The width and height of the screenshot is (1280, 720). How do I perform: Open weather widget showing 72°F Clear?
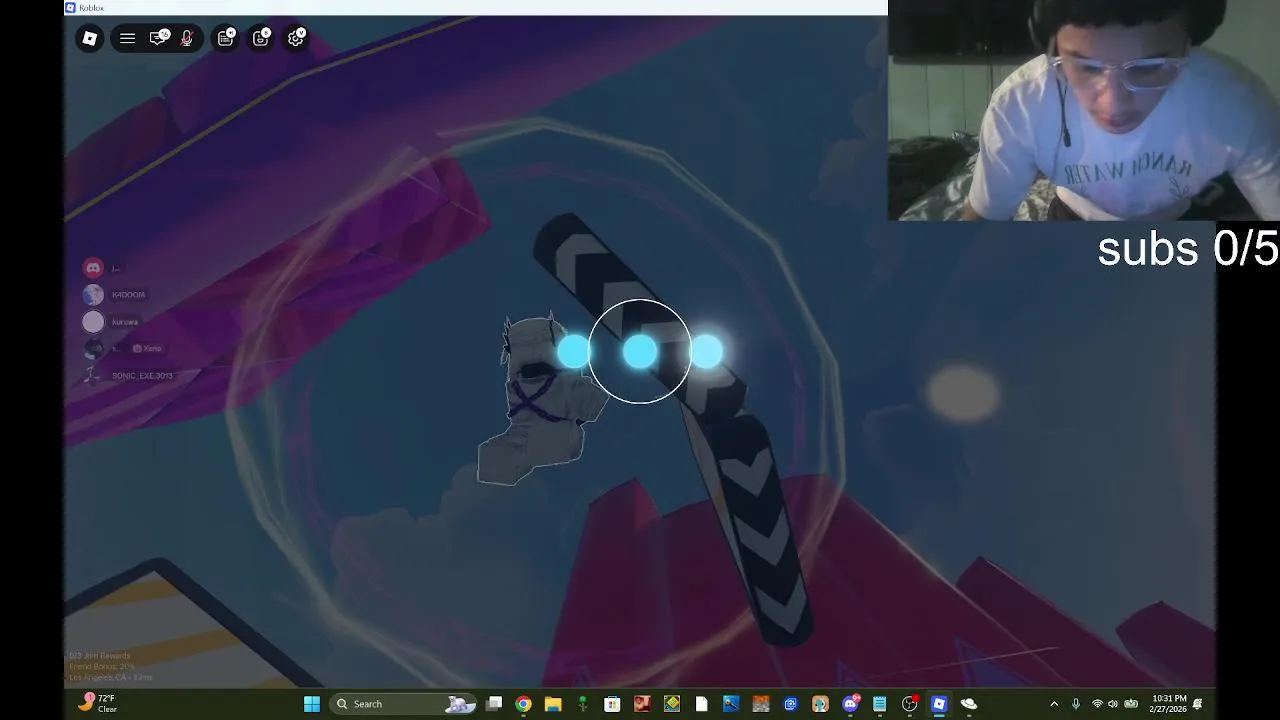coord(97,703)
